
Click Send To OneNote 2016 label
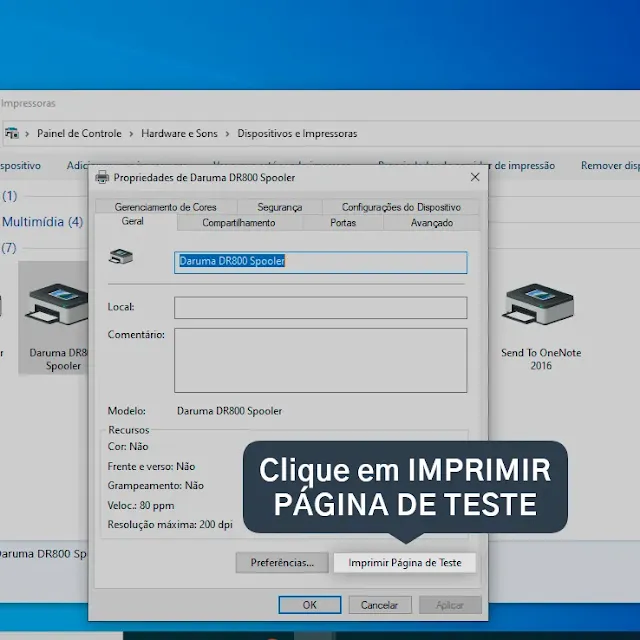[541, 359]
